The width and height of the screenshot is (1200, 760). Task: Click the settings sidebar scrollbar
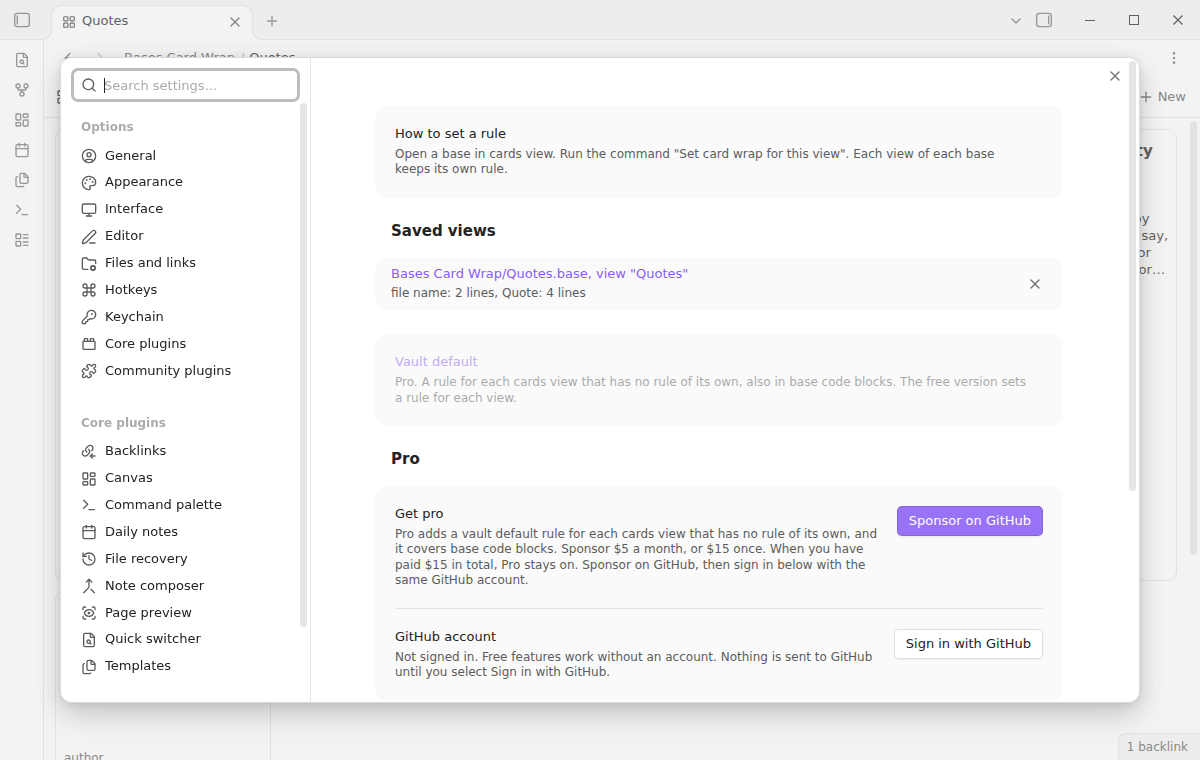(304, 365)
